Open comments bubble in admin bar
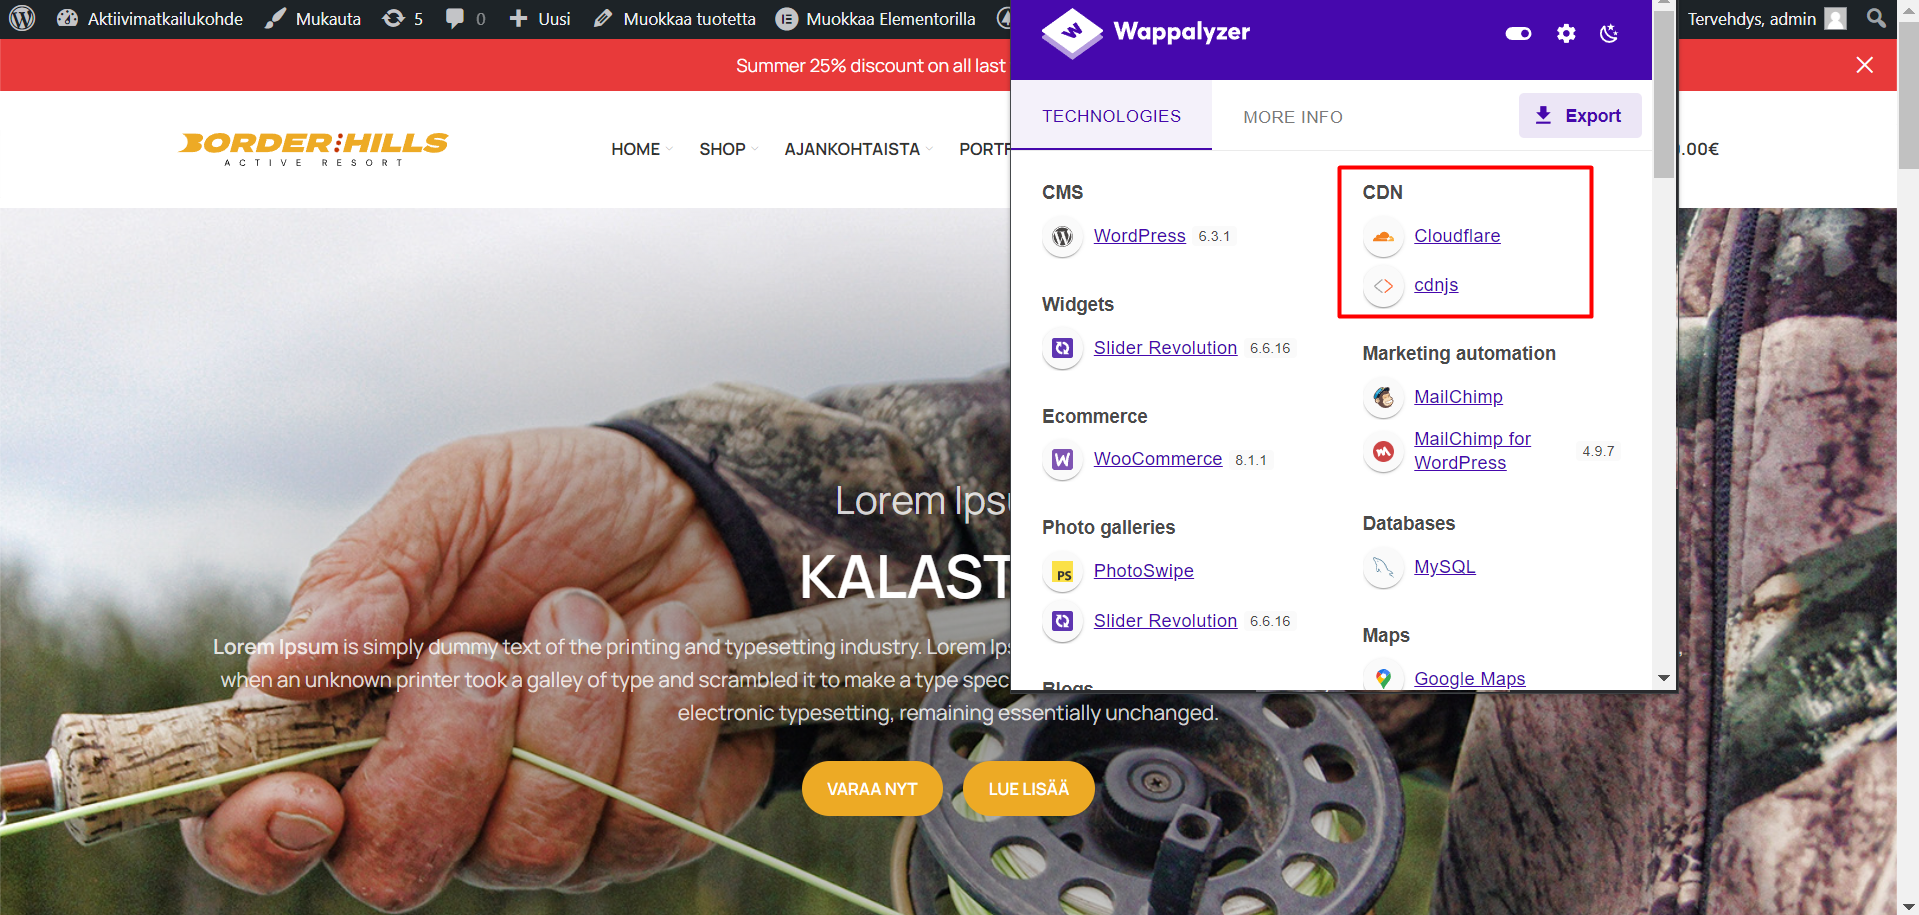Screen dimensions: 1919x915 (x=466, y=19)
